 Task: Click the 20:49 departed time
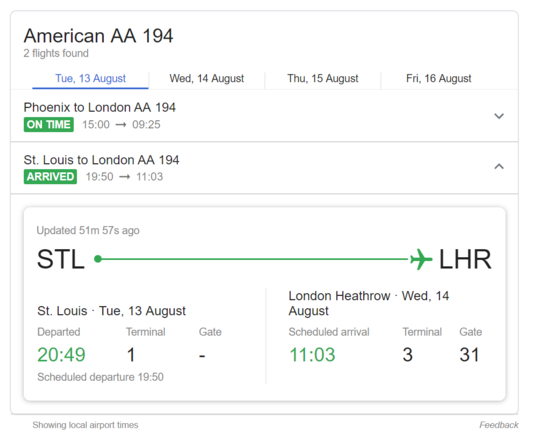click(61, 355)
